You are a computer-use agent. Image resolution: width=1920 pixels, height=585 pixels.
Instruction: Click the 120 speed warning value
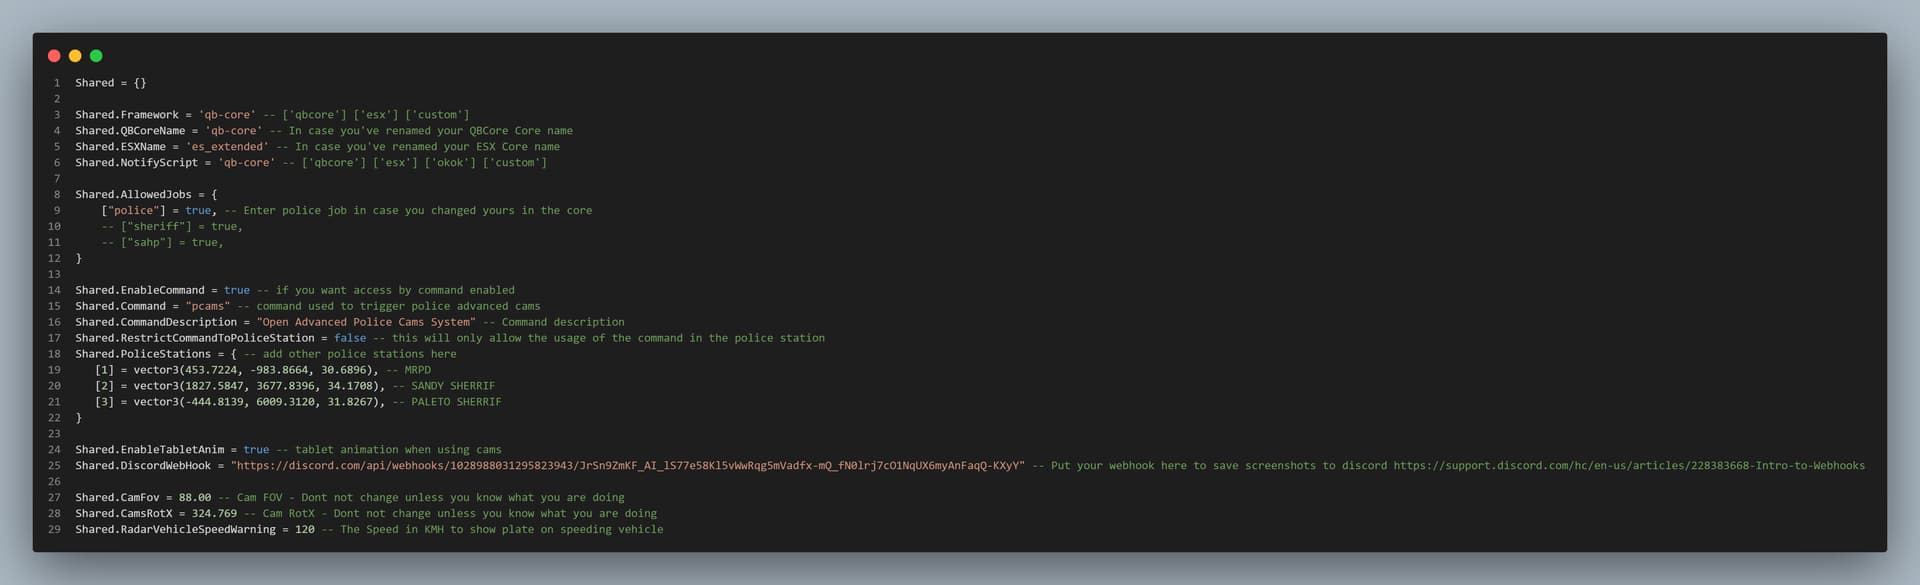(x=305, y=530)
